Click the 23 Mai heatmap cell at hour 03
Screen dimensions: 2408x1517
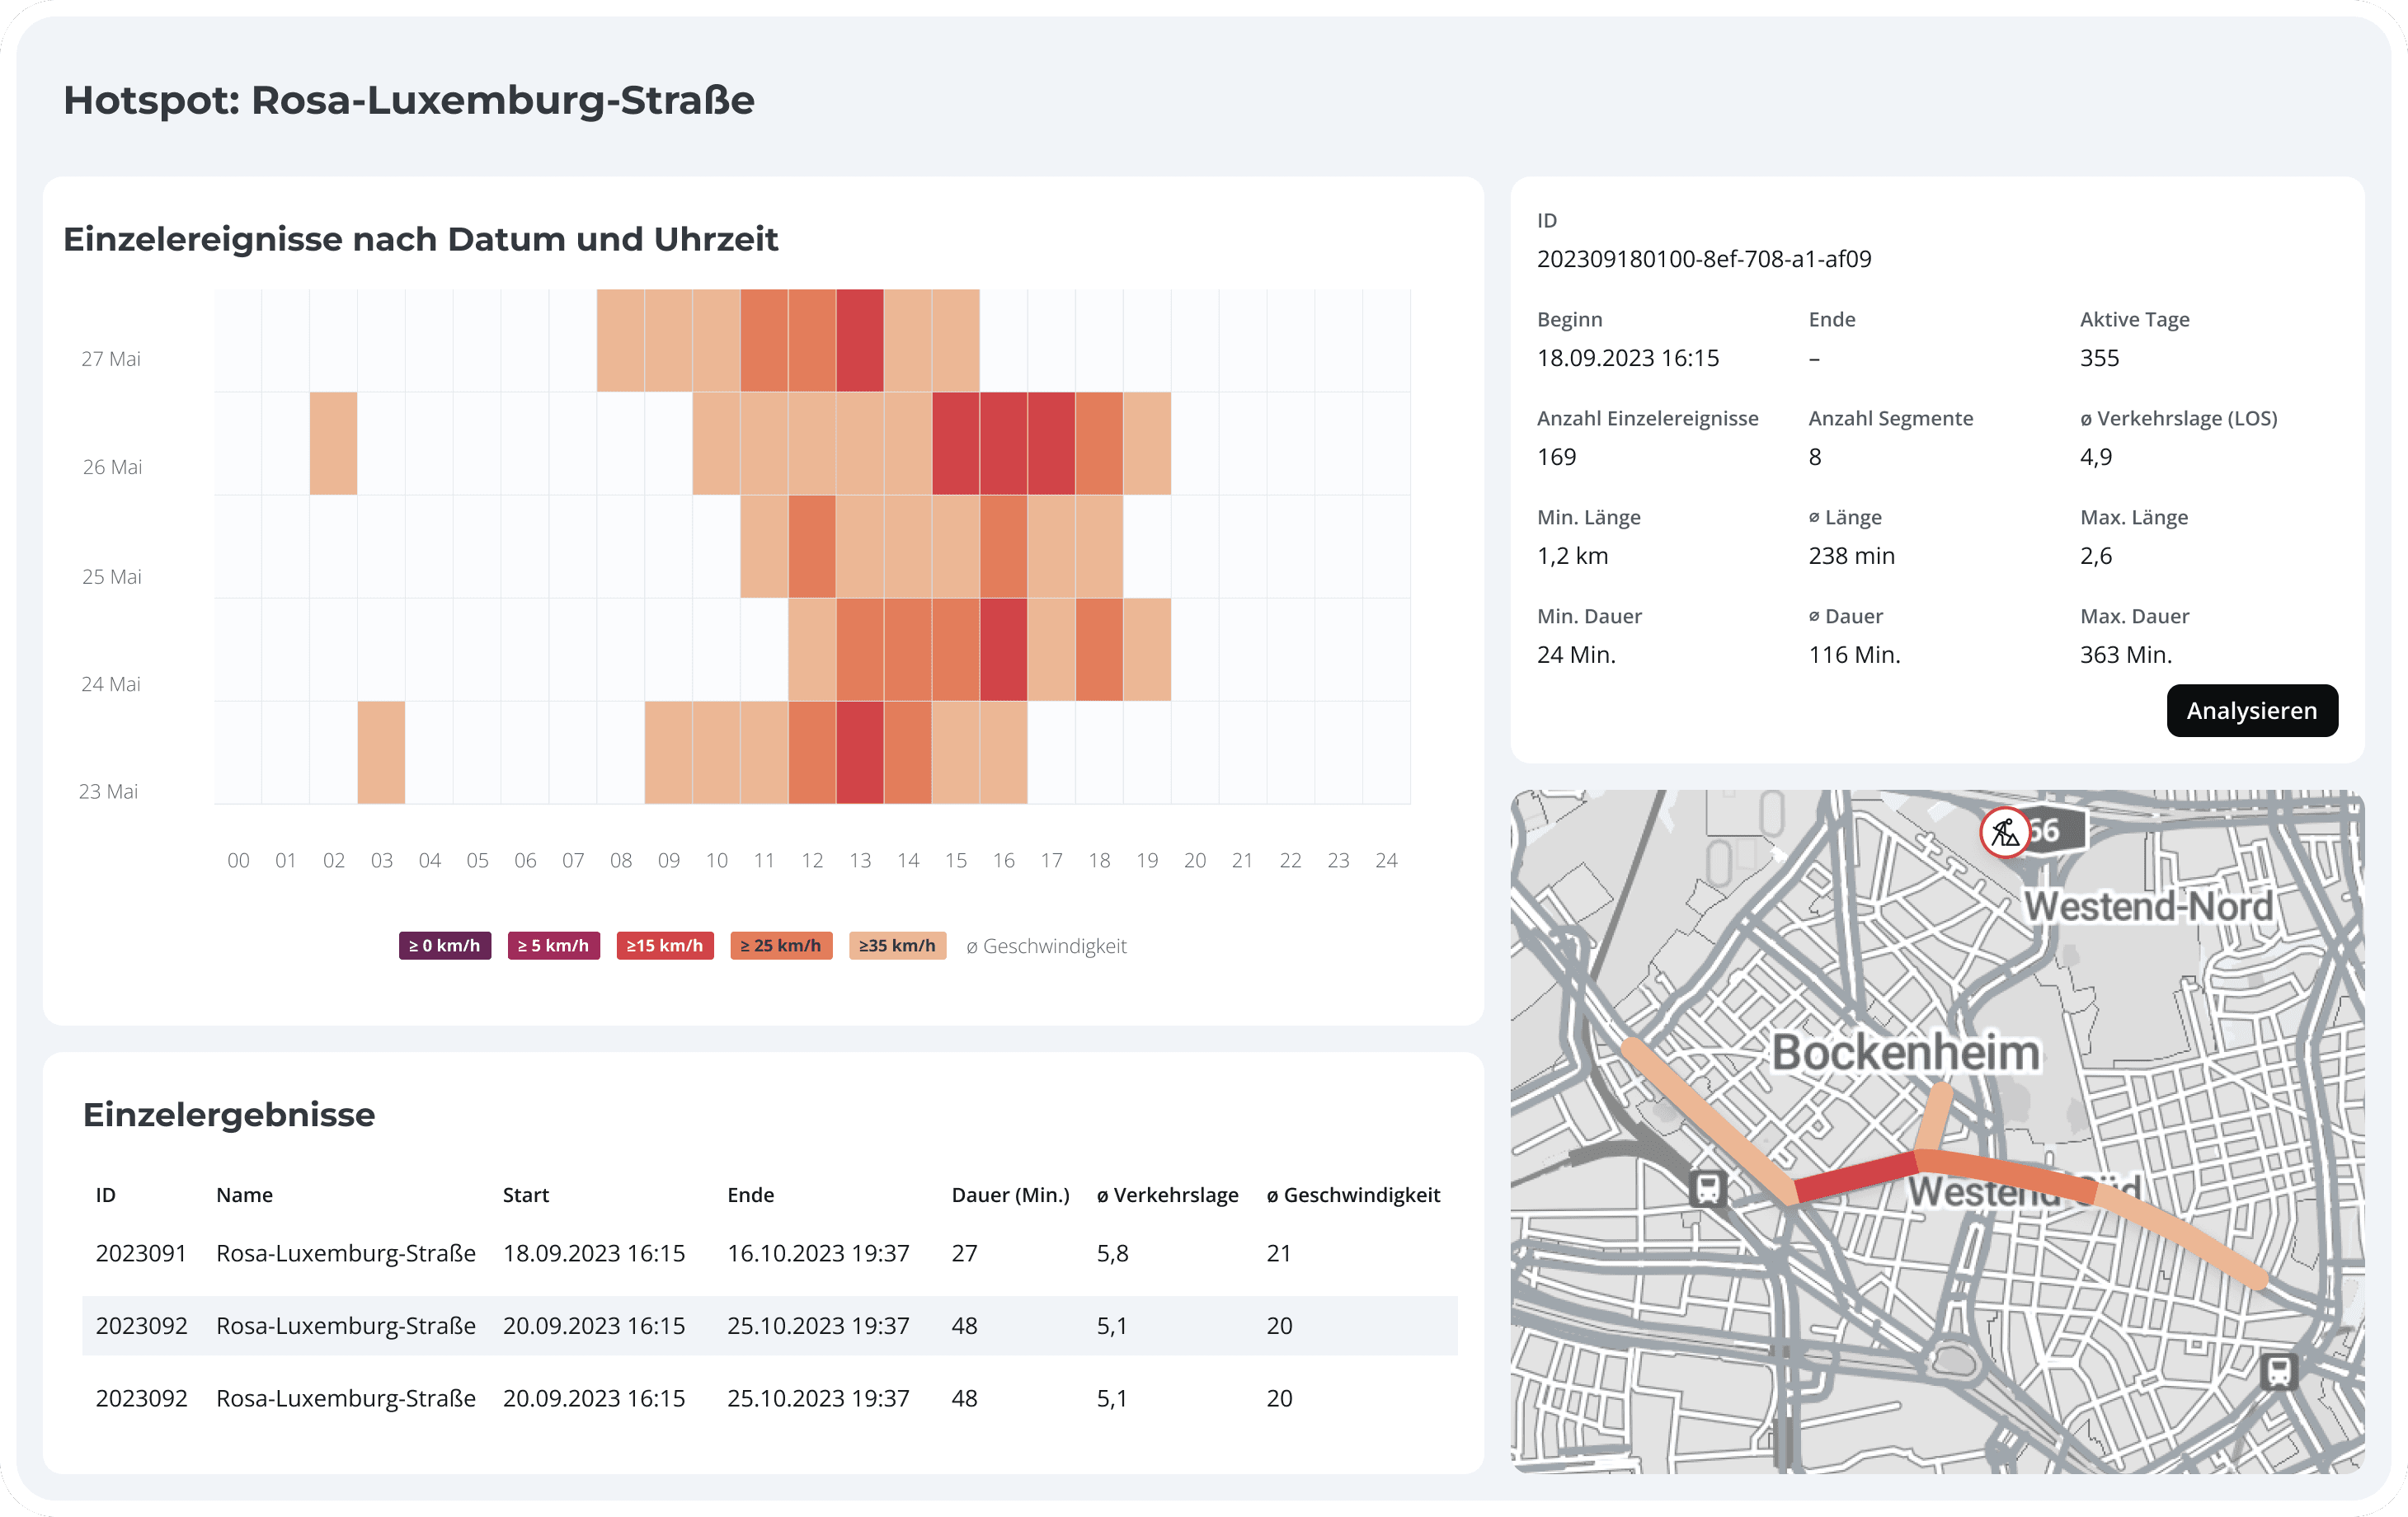[x=381, y=752]
